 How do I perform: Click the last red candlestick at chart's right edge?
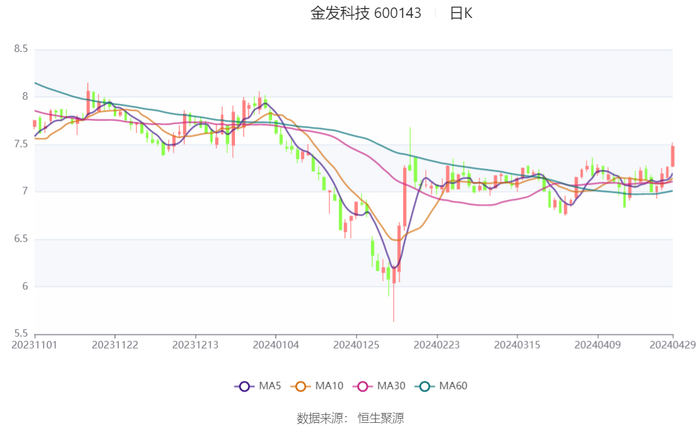click(673, 155)
